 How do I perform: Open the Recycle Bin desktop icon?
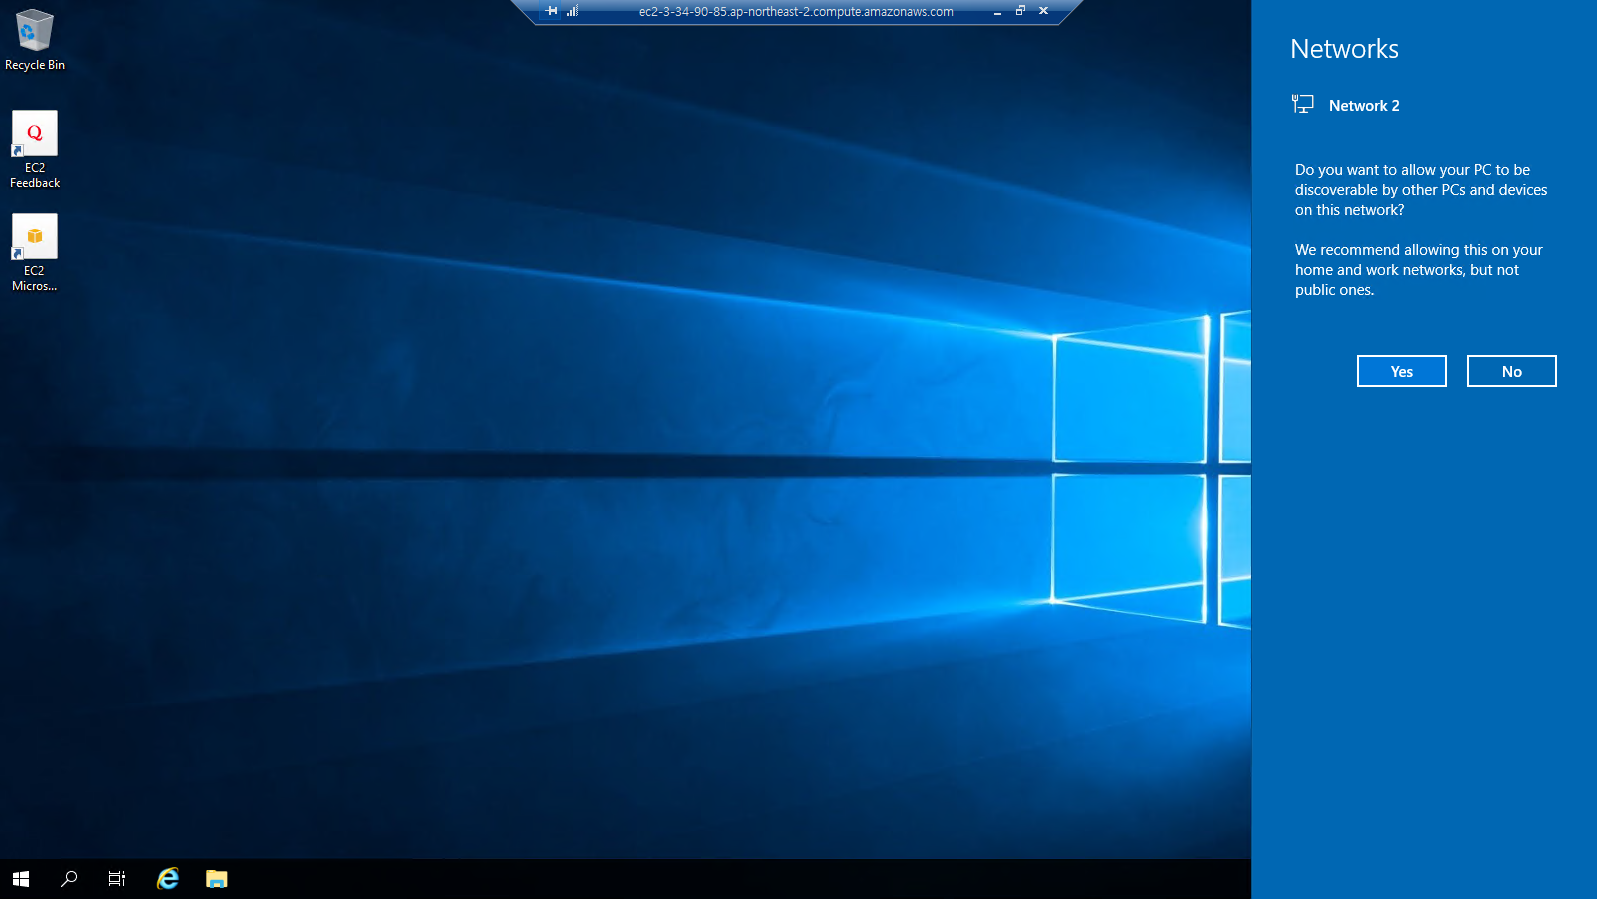34,31
